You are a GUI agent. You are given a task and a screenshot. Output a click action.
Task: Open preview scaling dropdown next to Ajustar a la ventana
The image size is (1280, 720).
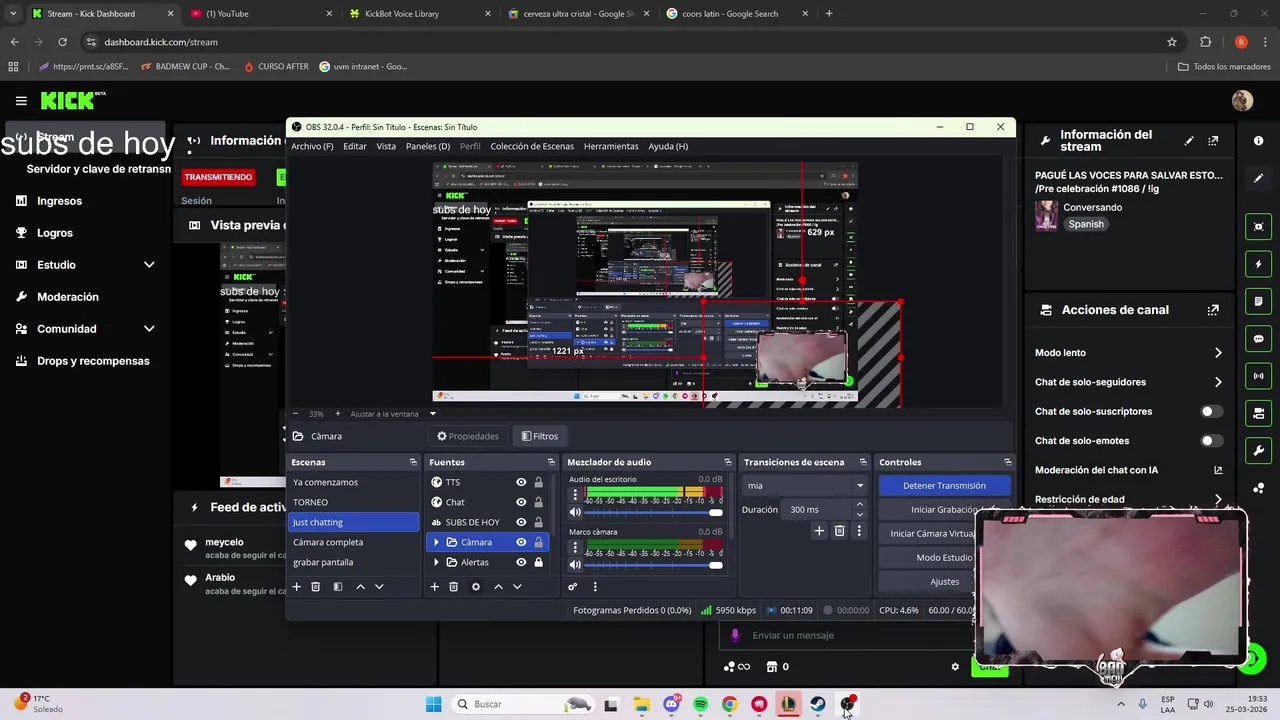(x=433, y=414)
